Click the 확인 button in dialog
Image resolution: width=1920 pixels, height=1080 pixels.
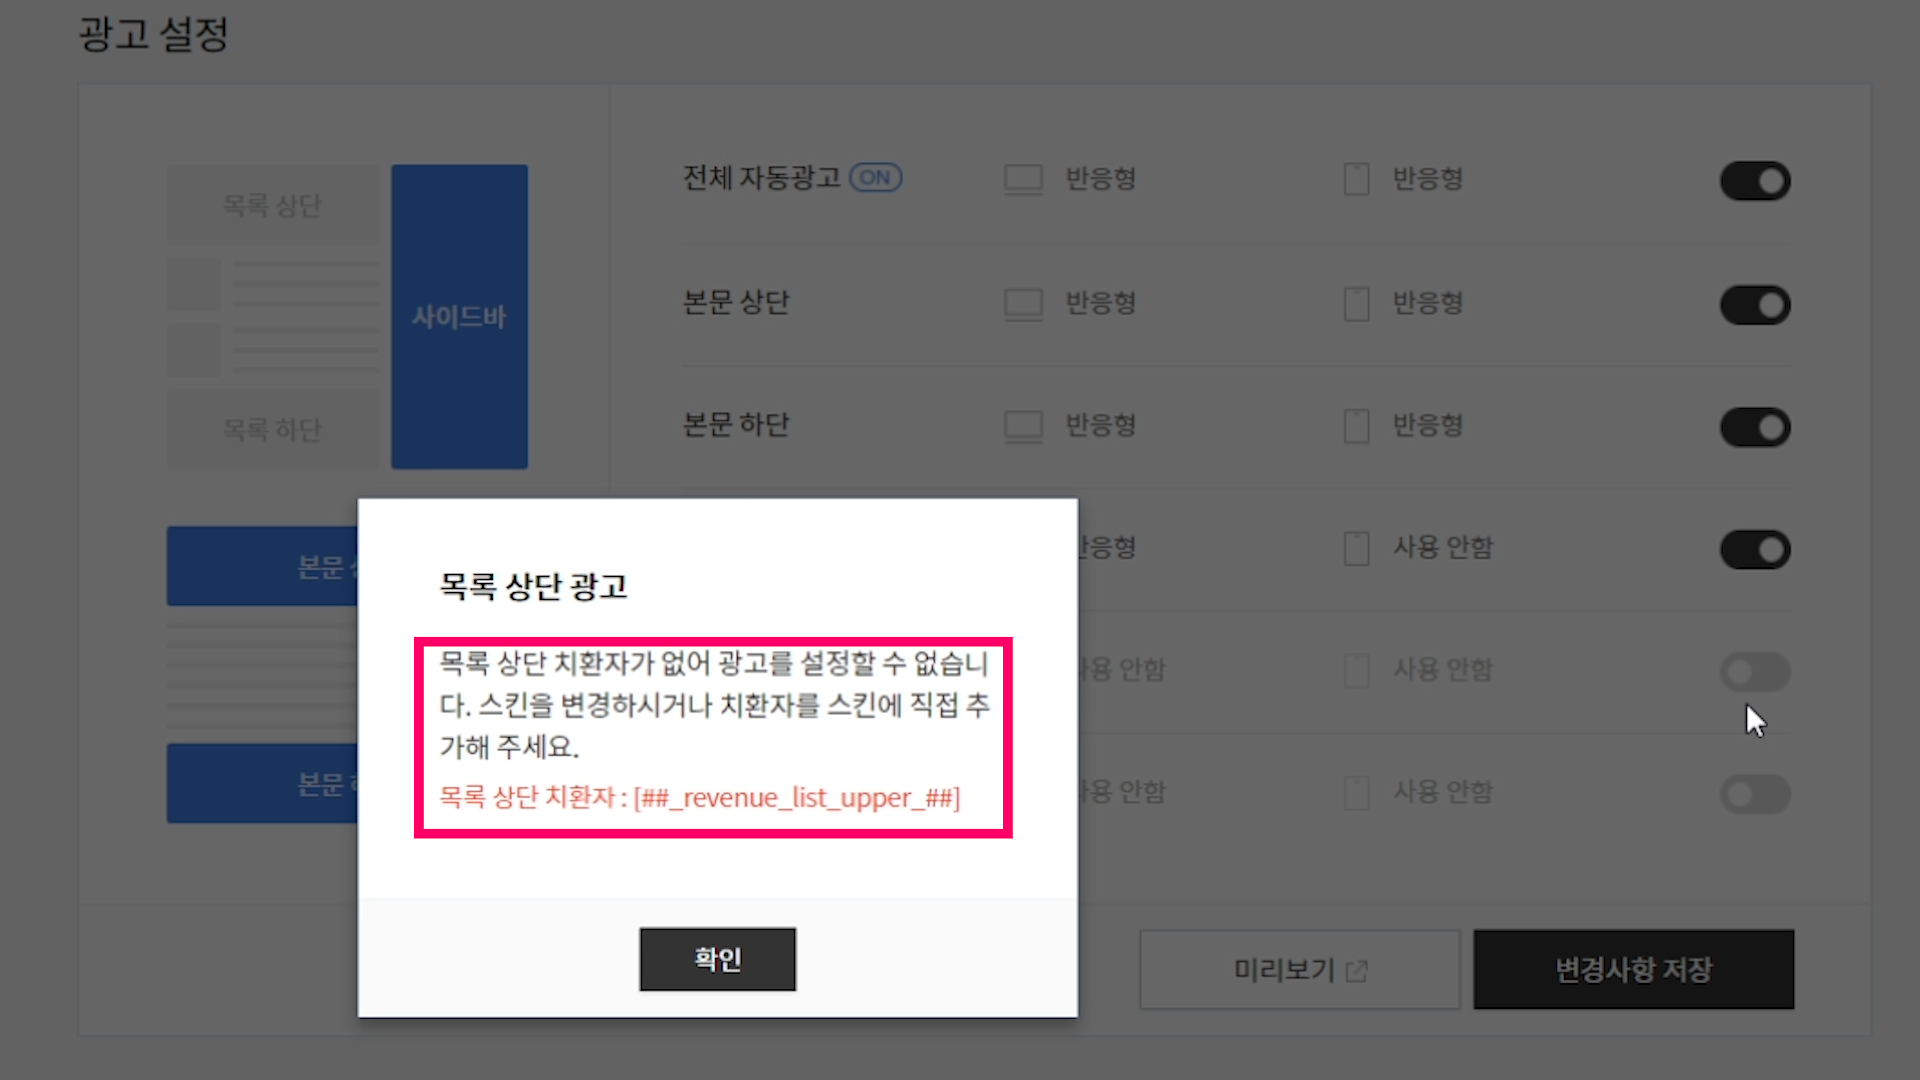click(717, 959)
